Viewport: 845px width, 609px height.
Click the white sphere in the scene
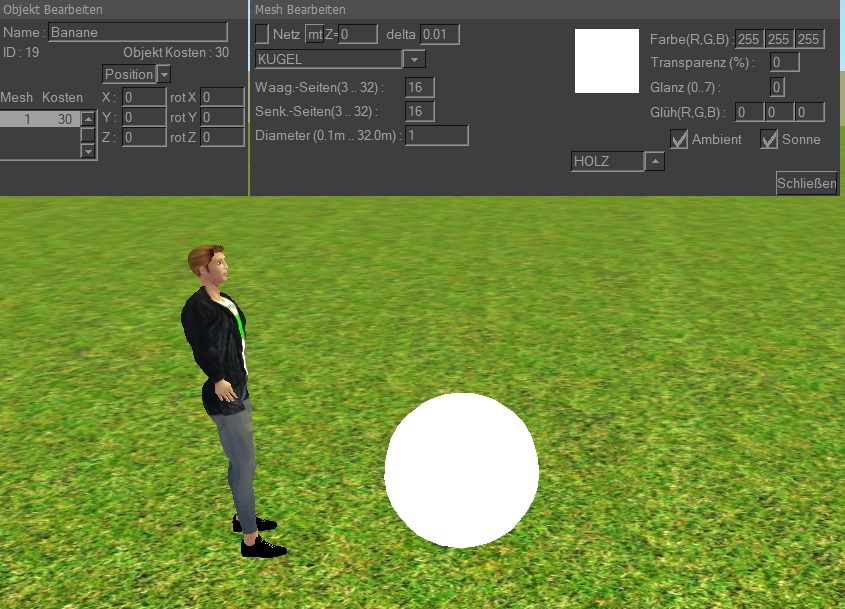(x=461, y=470)
